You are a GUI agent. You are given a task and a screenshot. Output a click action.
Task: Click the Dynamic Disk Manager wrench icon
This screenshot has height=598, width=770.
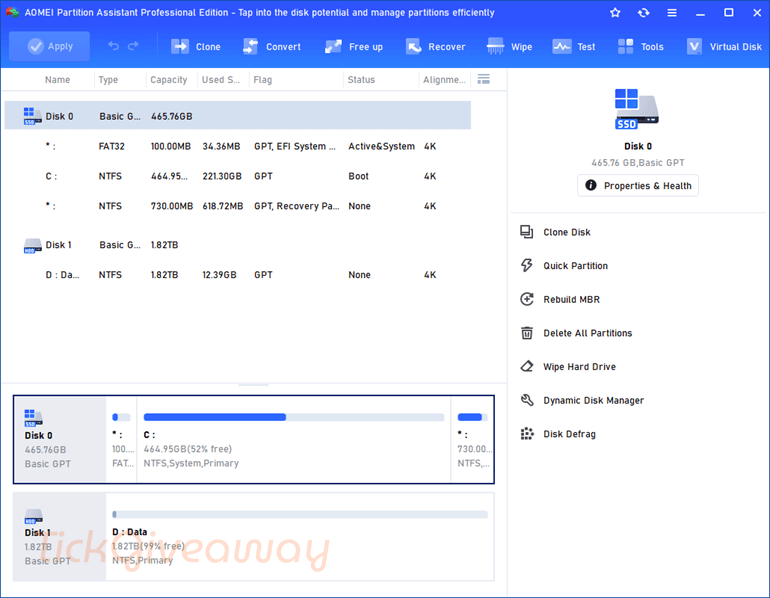[526, 400]
